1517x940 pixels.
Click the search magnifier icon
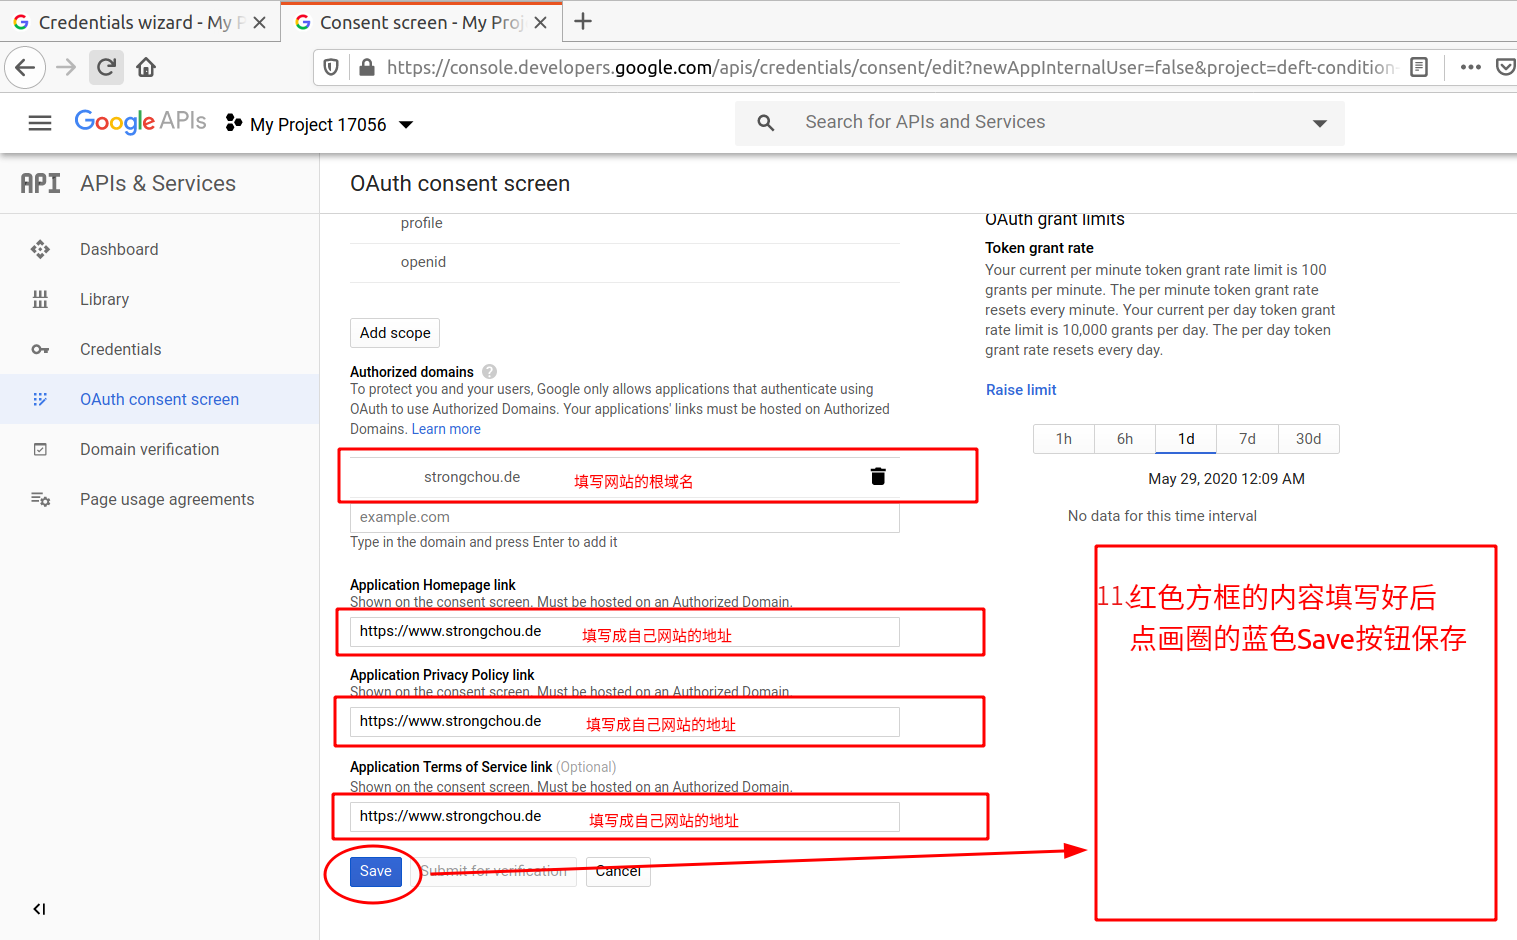[x=766, y=122]
